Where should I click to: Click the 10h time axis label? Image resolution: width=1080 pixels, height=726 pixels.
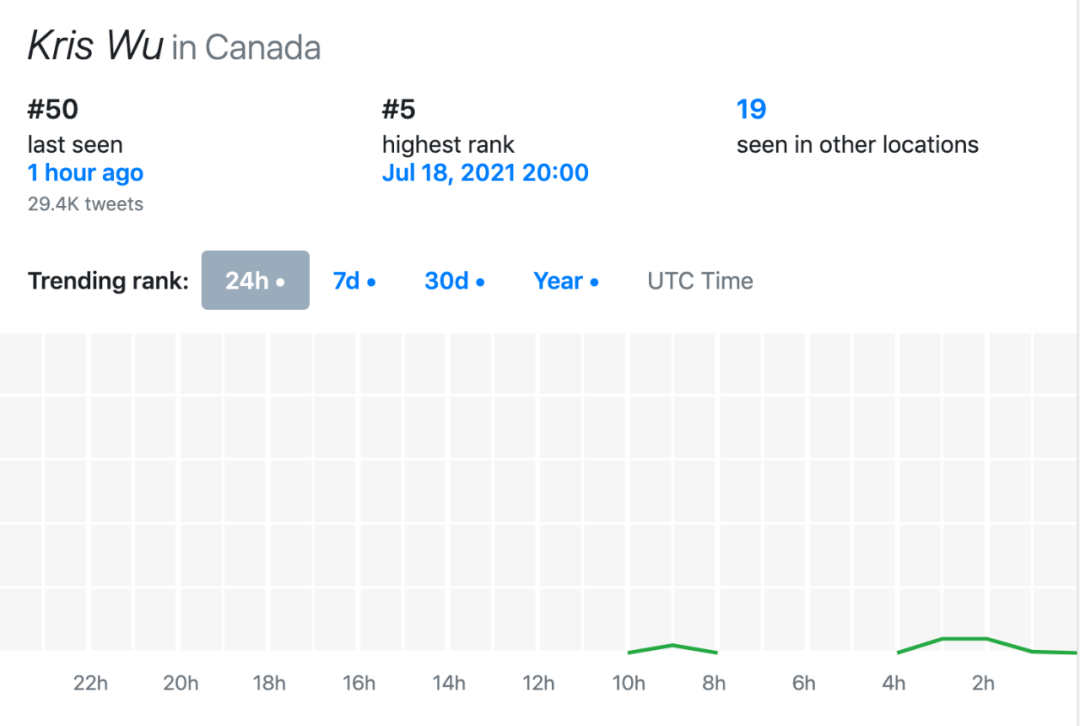628,683
